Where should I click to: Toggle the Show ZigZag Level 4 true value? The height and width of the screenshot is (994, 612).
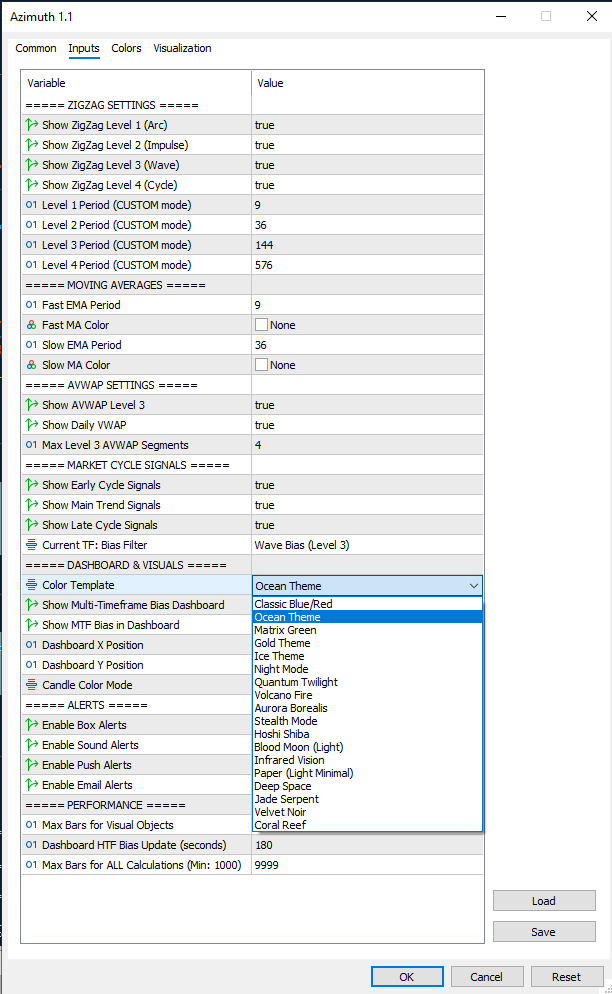264,185
